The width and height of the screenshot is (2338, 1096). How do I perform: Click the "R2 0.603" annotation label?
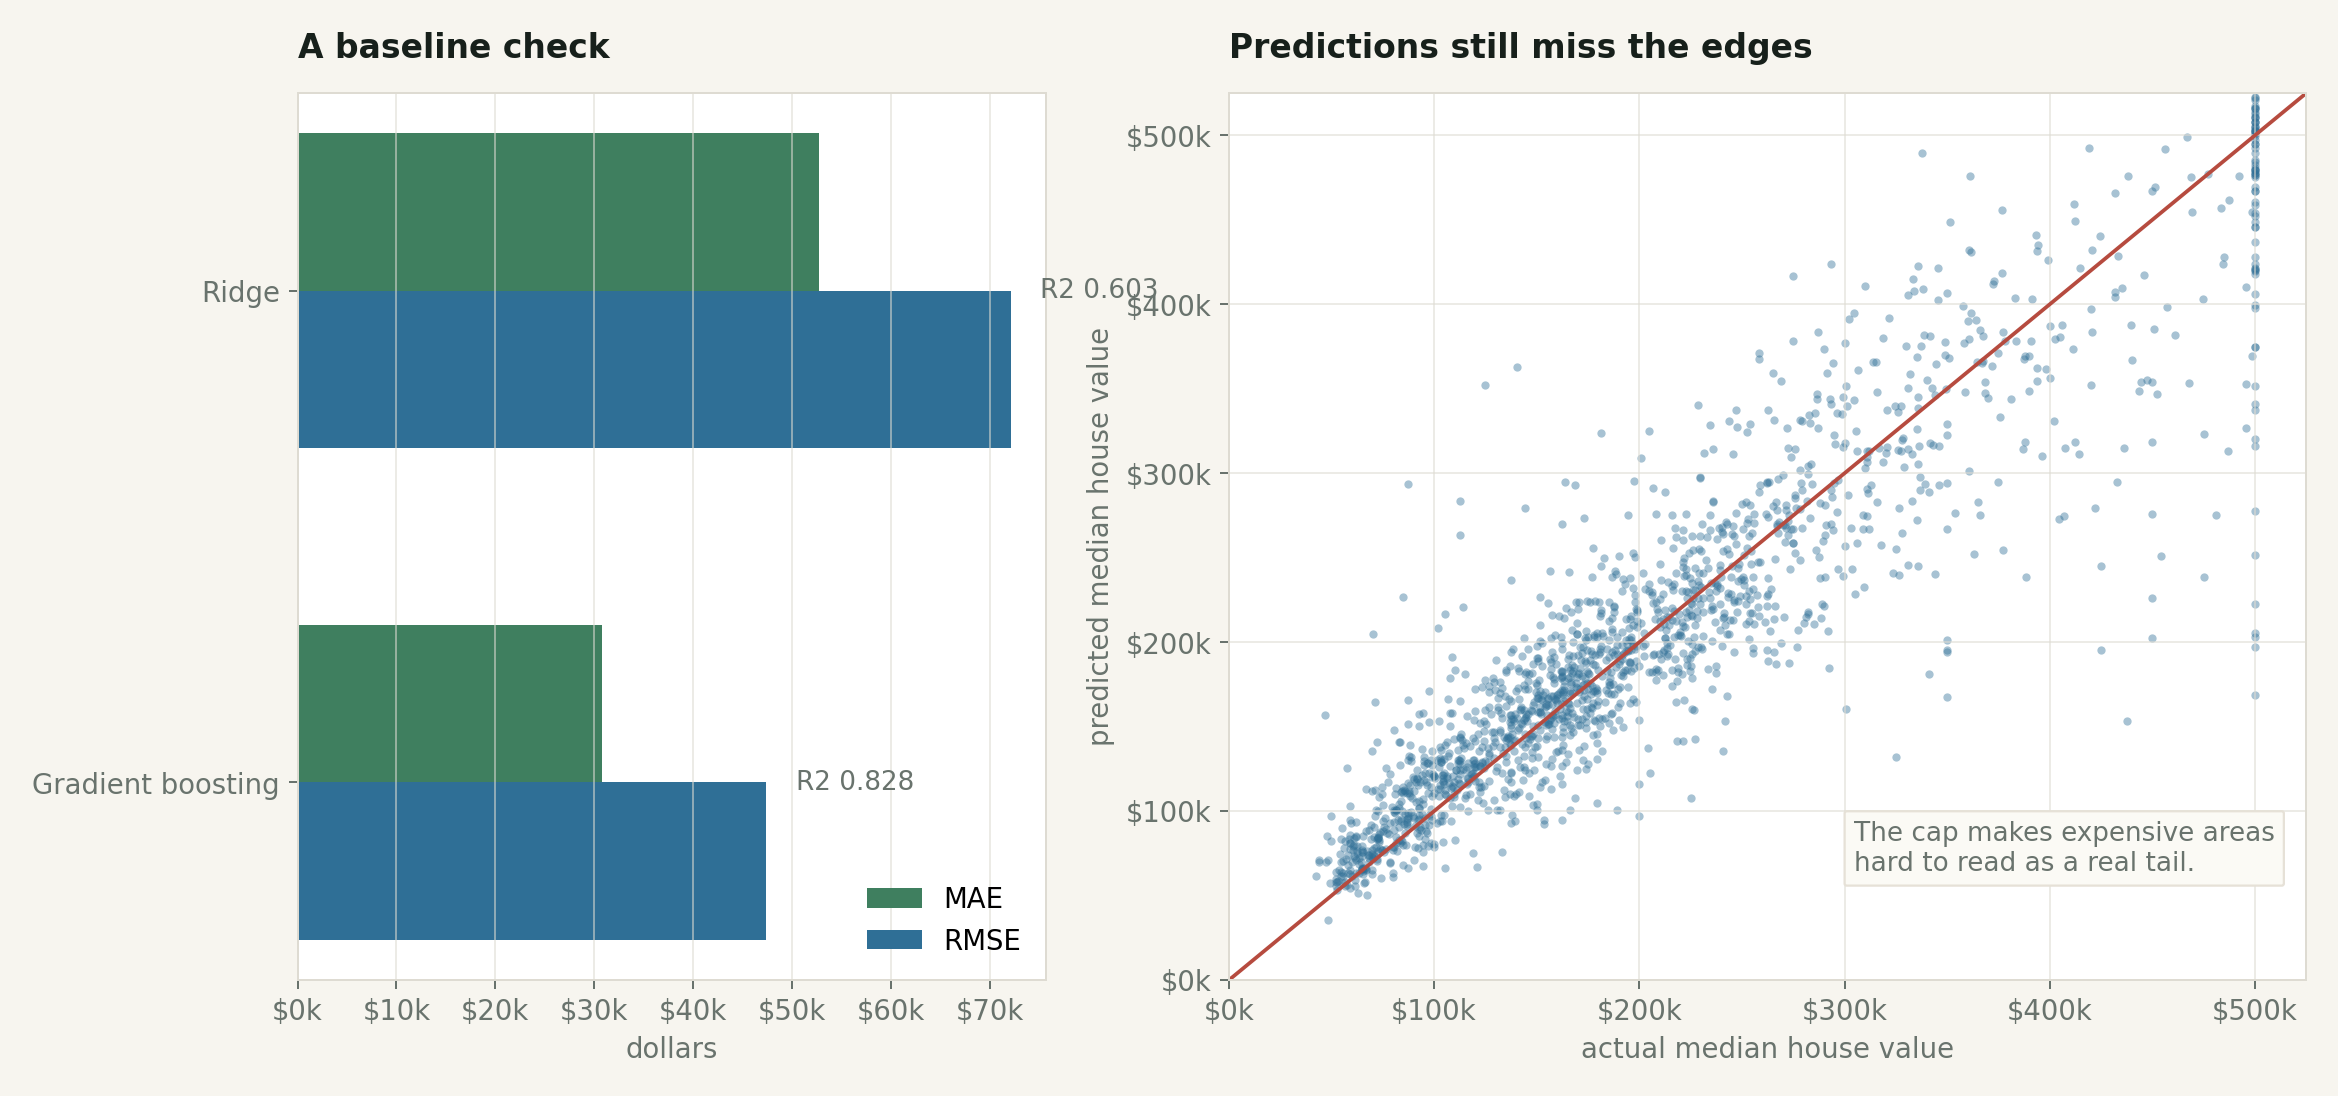1098,289
